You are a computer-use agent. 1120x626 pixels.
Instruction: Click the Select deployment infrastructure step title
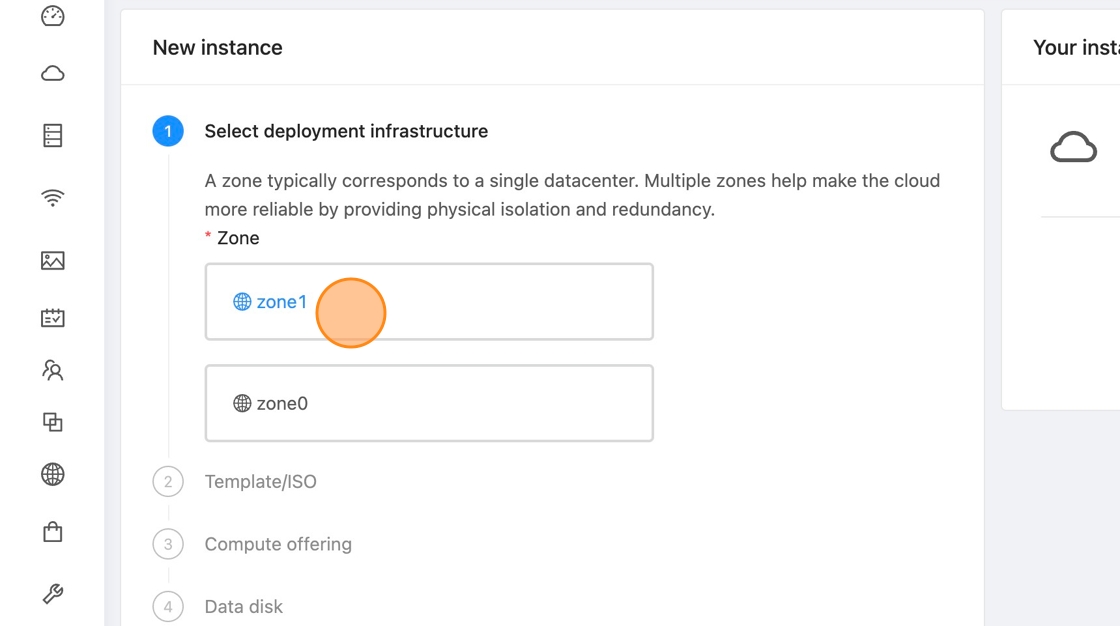tap(346, 131)
